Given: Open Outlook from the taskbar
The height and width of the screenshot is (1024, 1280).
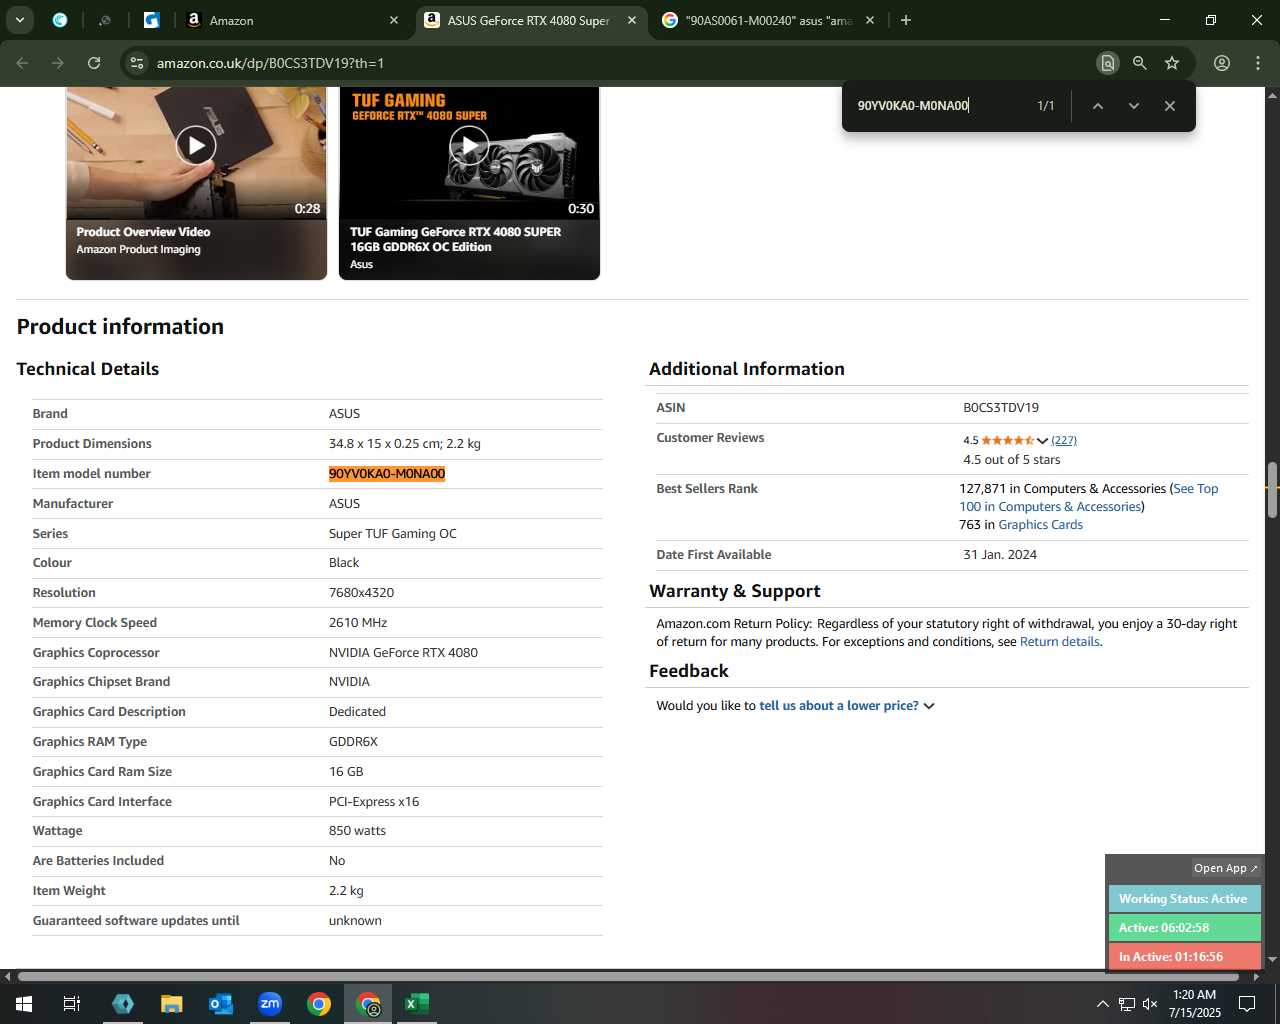Looking at the screenshot, I should tap(221, 1004).
